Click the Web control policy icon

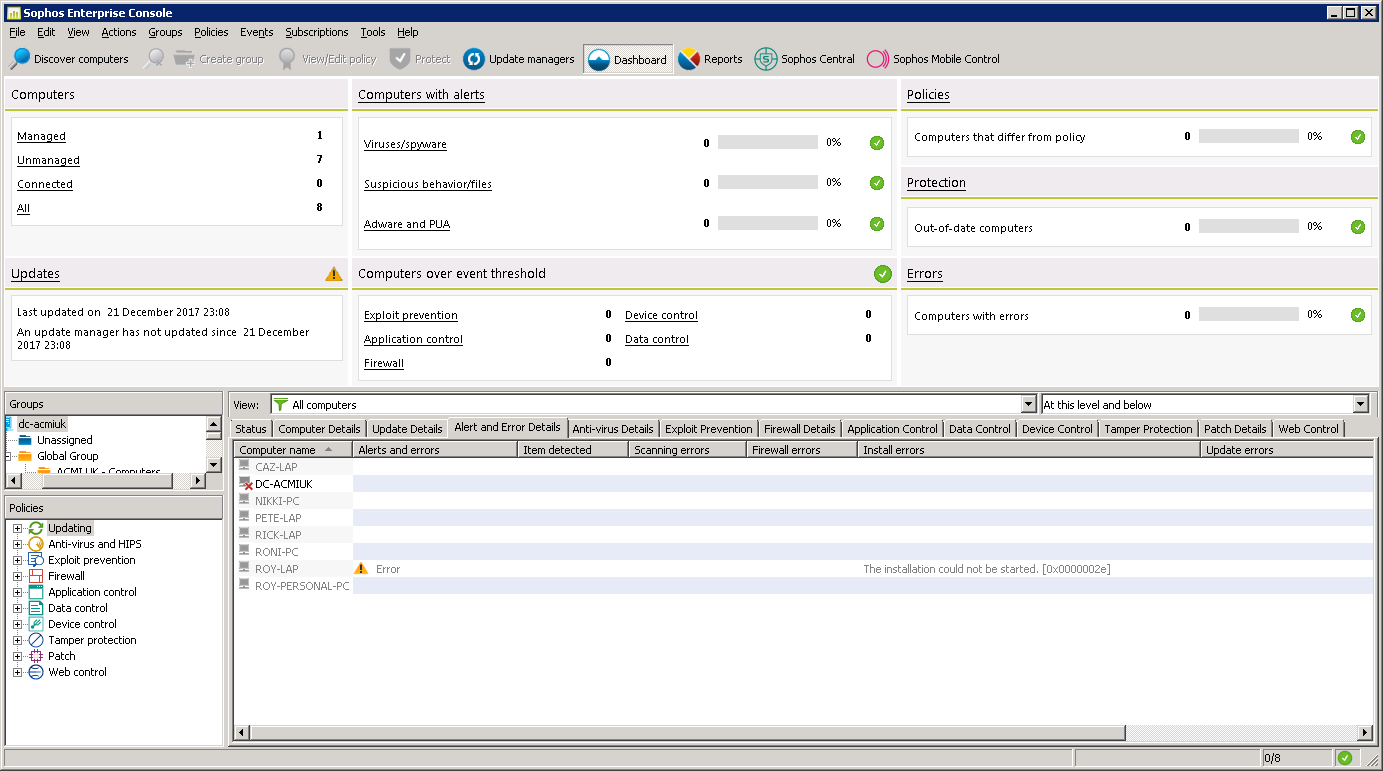36,672
